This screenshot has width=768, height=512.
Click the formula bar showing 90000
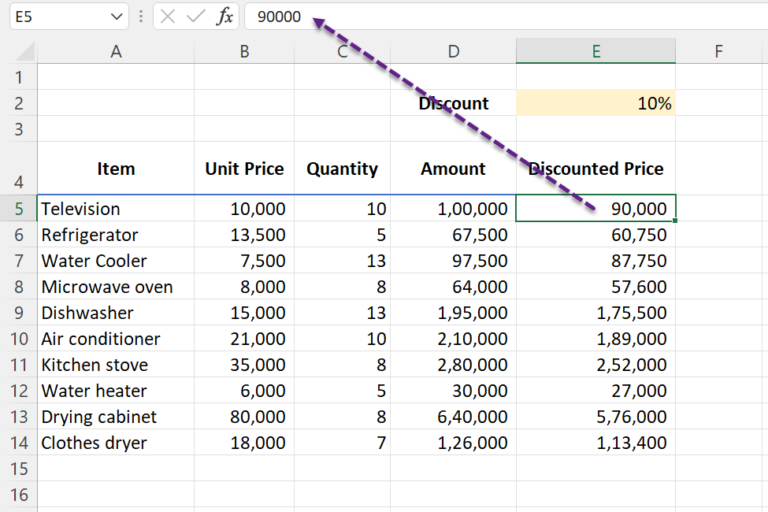click(x=505, y=17)
